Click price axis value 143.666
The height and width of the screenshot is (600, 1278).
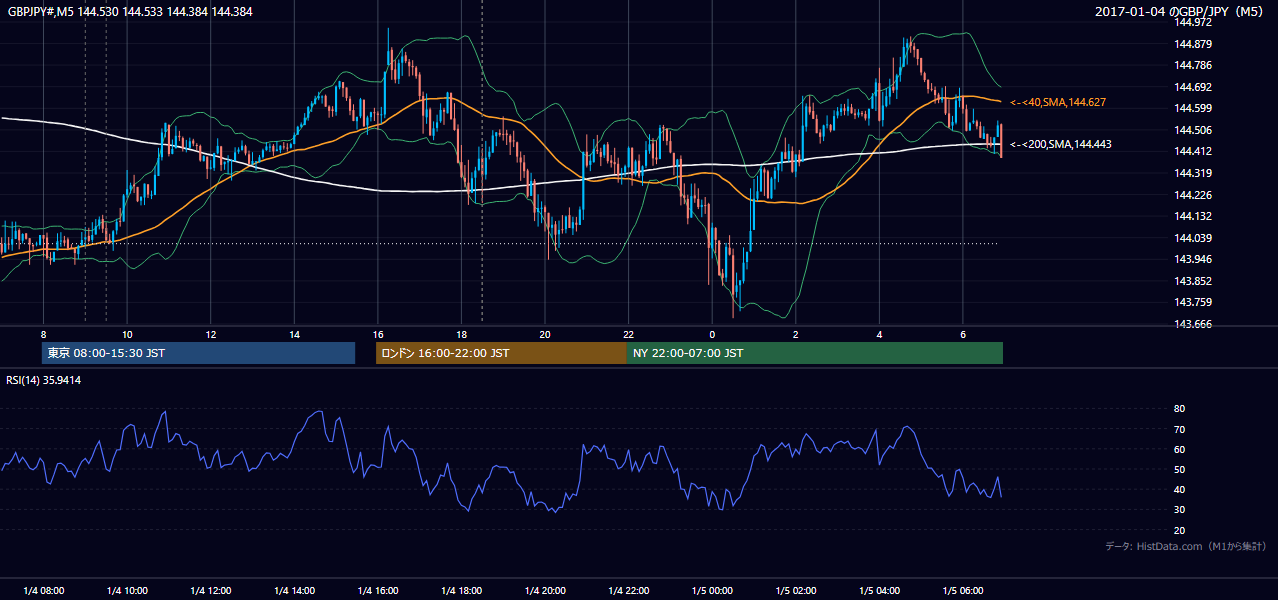click(x=1193, y=324)
